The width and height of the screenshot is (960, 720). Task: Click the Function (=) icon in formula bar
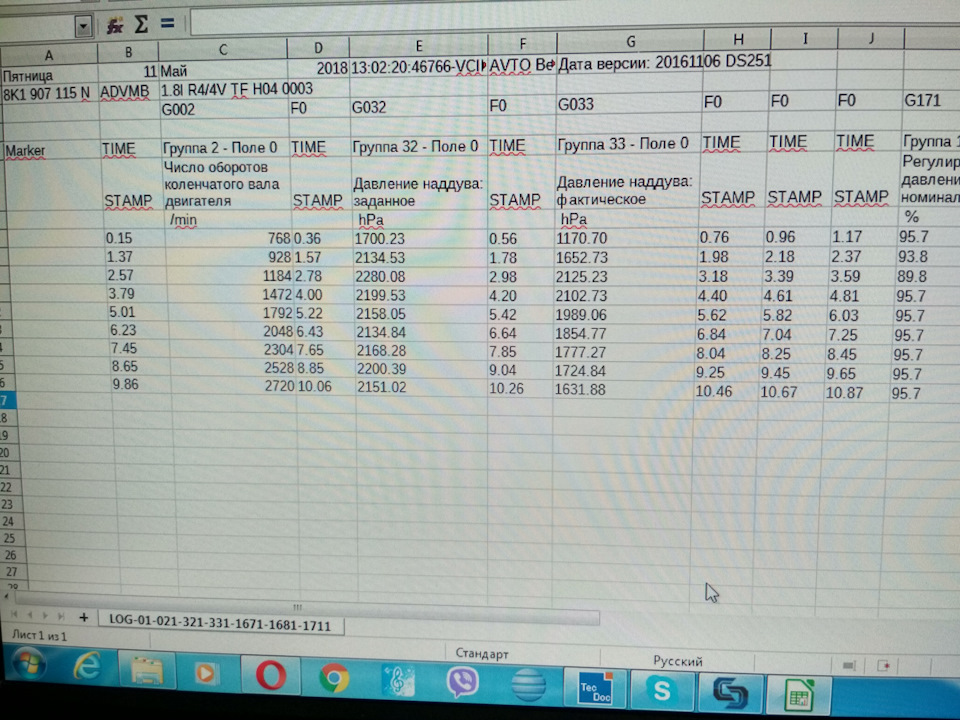167,24
